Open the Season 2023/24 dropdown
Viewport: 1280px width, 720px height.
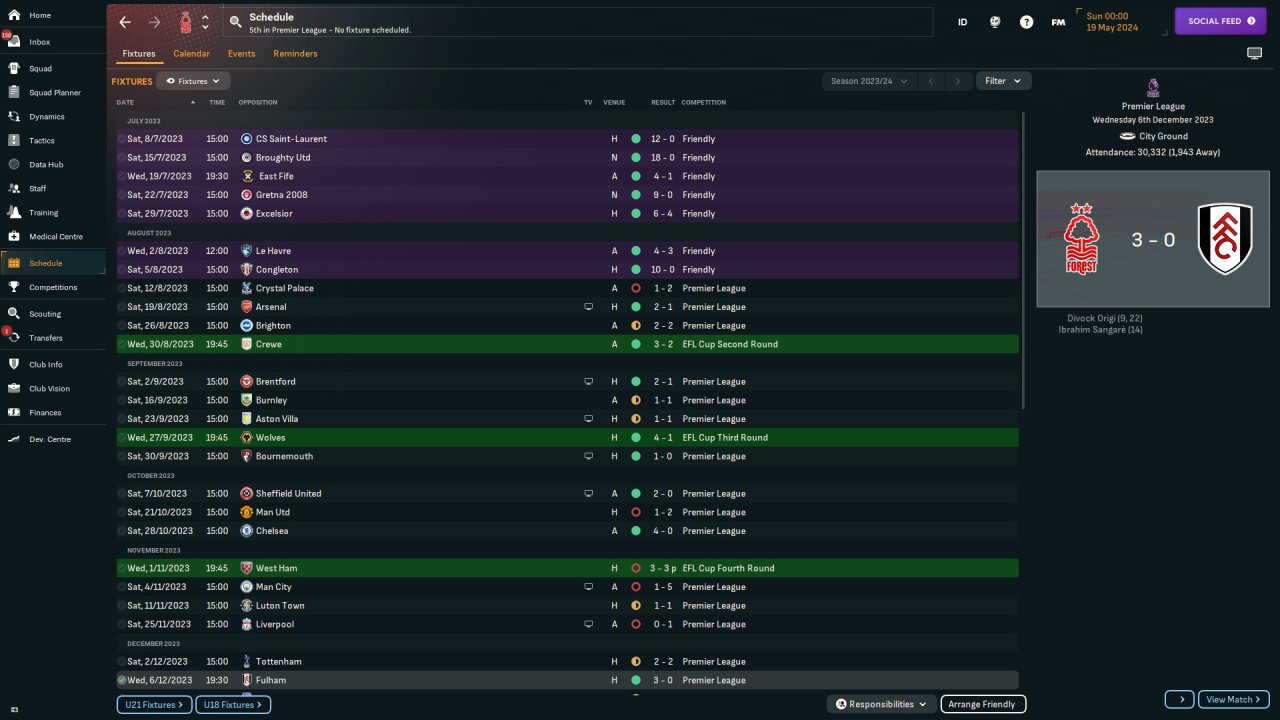pyautogui.click(x=869, y=81)
